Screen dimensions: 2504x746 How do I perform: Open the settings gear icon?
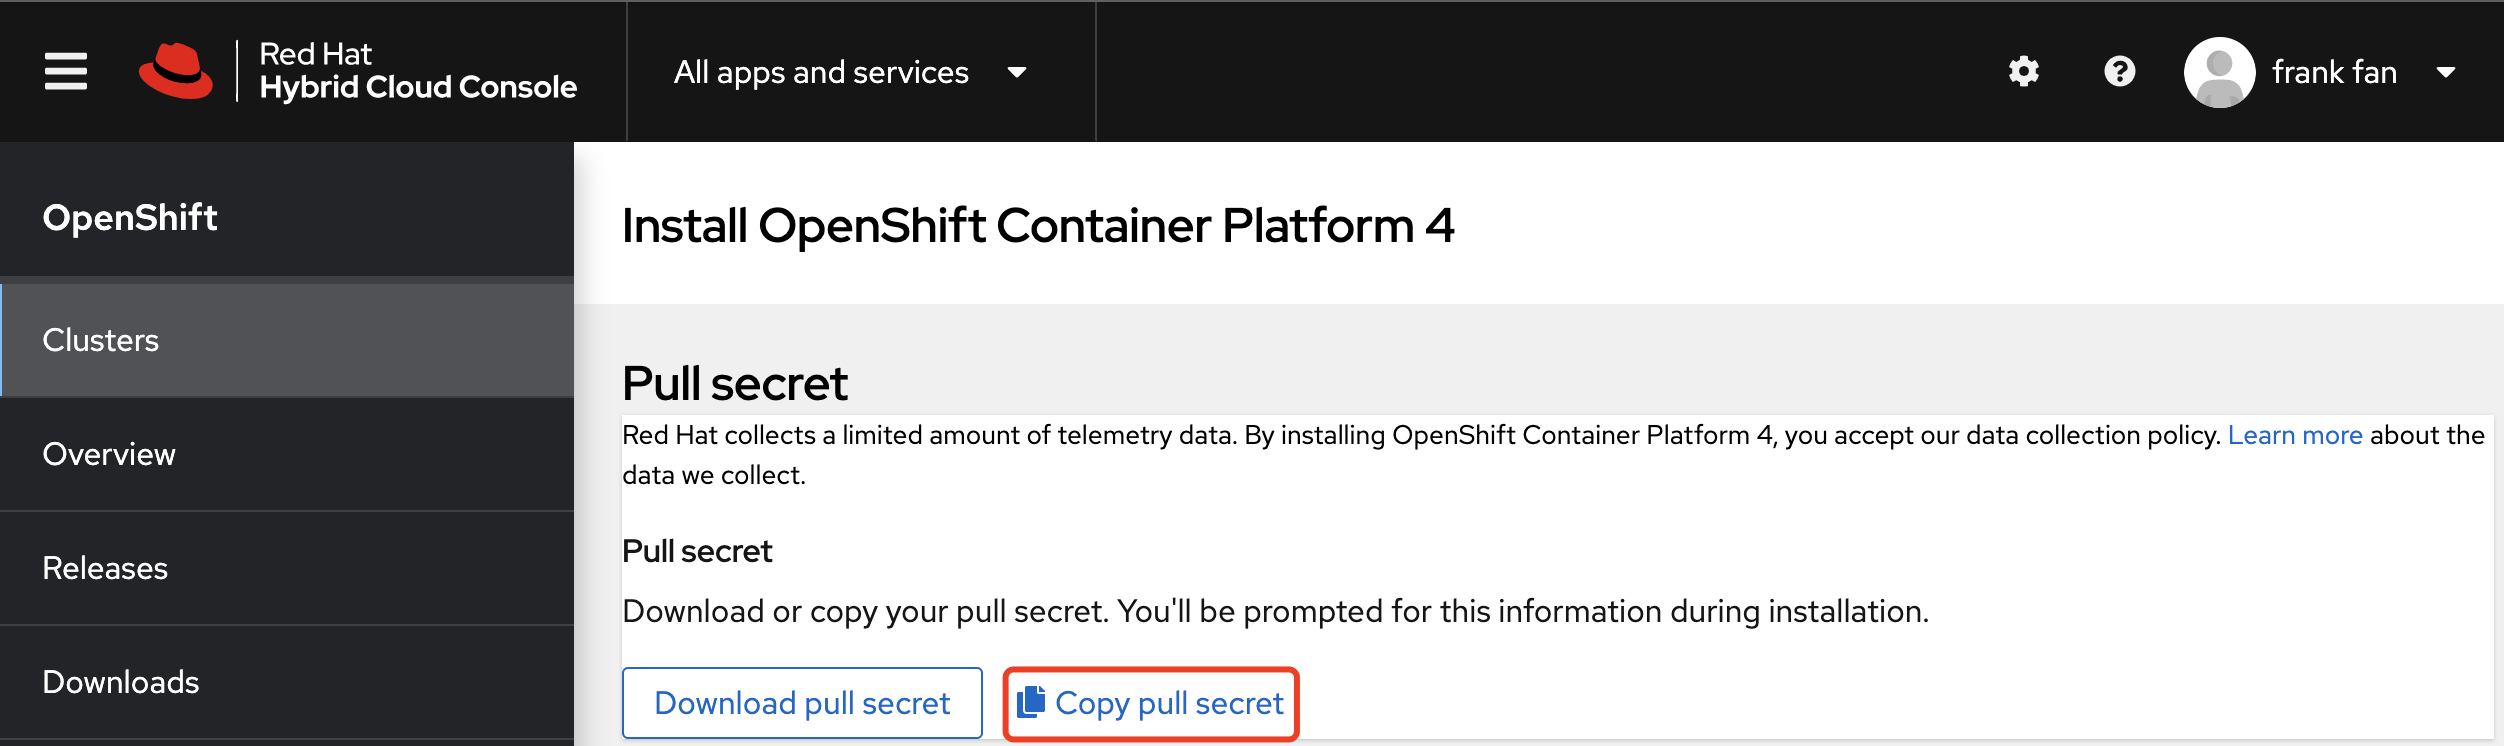(x=2024, y=71)
